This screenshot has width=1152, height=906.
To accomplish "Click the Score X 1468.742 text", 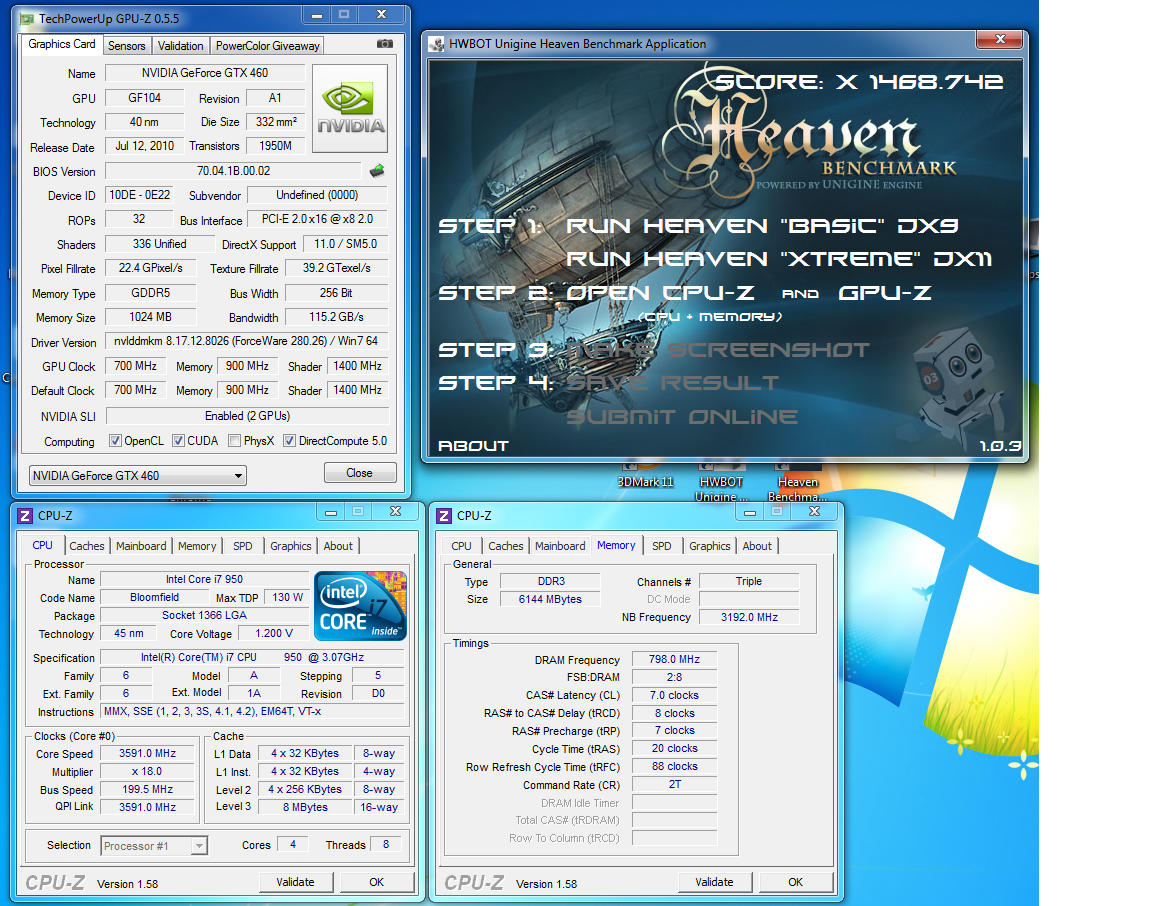I will click(x=860, y=82).
